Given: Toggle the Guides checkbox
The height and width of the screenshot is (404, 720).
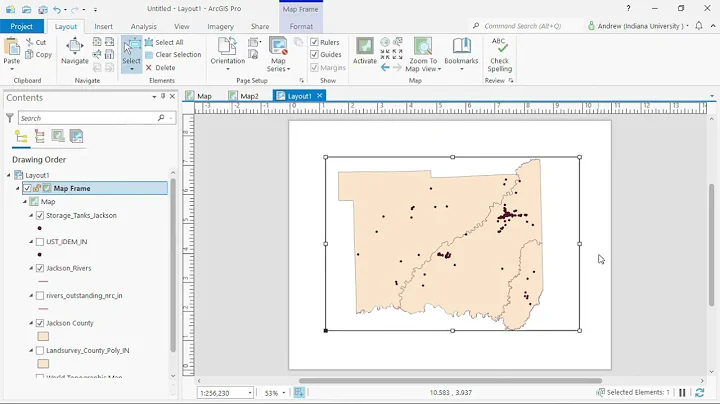Looking at the screenshot, I should click(x=315, y=55).
